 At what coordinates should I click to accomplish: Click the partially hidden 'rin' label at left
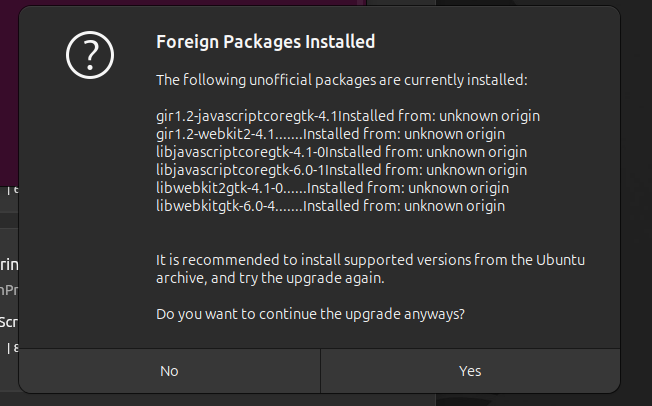(8, 265)
